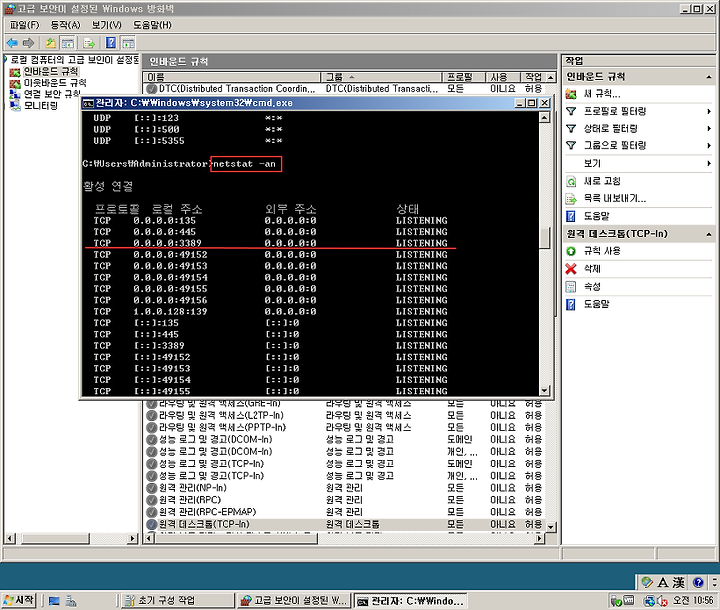This screenshot has height=610, width=720.
Task: Click the language bar 漢 Hanja icon
Action: pyautogui.click(x=679, y=582)
